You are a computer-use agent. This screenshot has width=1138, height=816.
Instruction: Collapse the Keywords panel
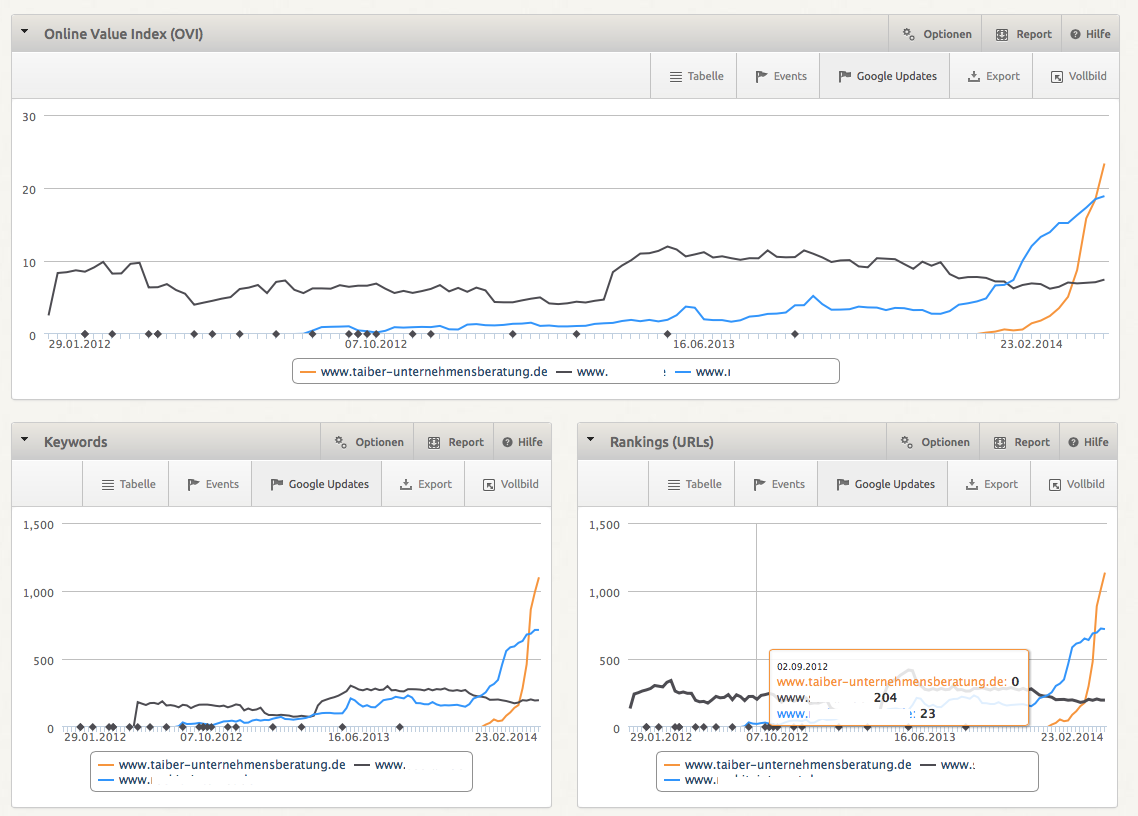25,440
